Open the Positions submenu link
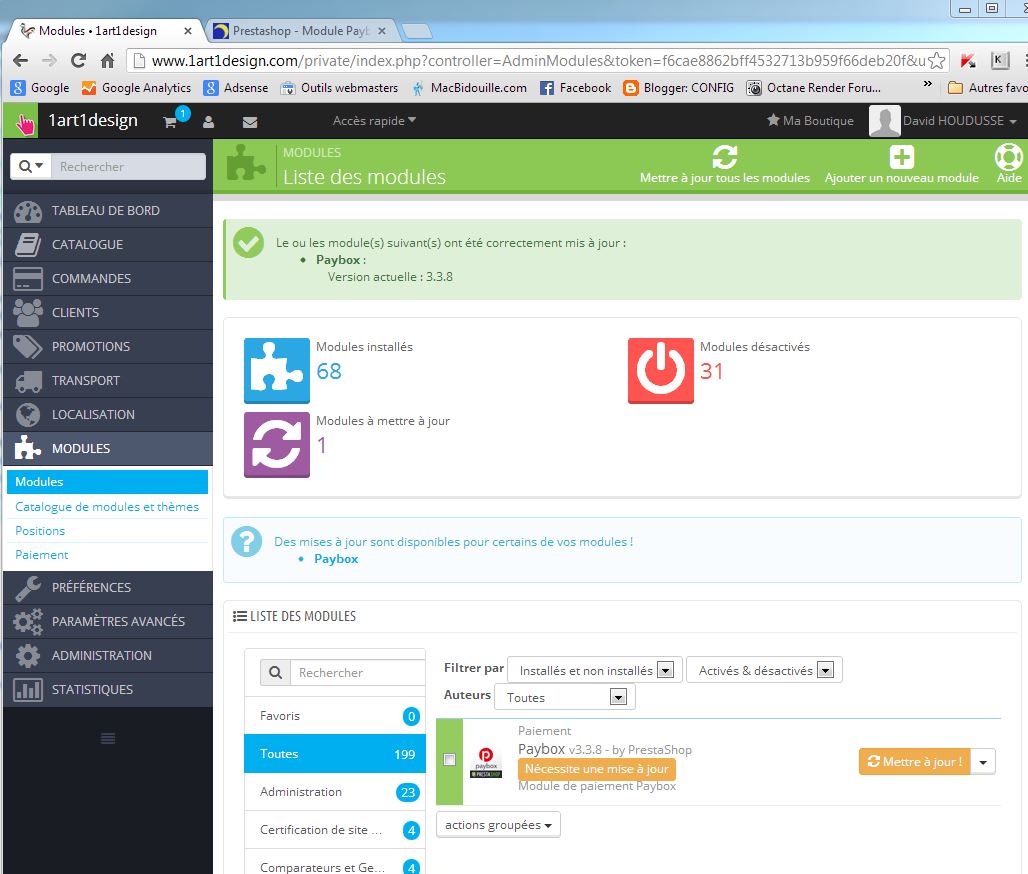Screen dimensions: 1028x874 (x=40, y=531)
